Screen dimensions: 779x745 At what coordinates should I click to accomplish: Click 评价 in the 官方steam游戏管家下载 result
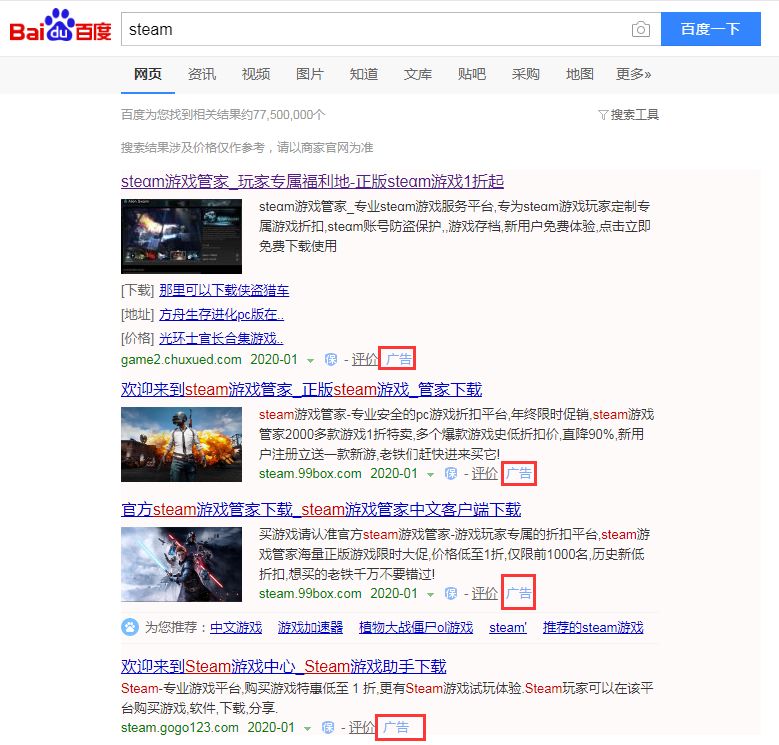[x=484, y=594]
